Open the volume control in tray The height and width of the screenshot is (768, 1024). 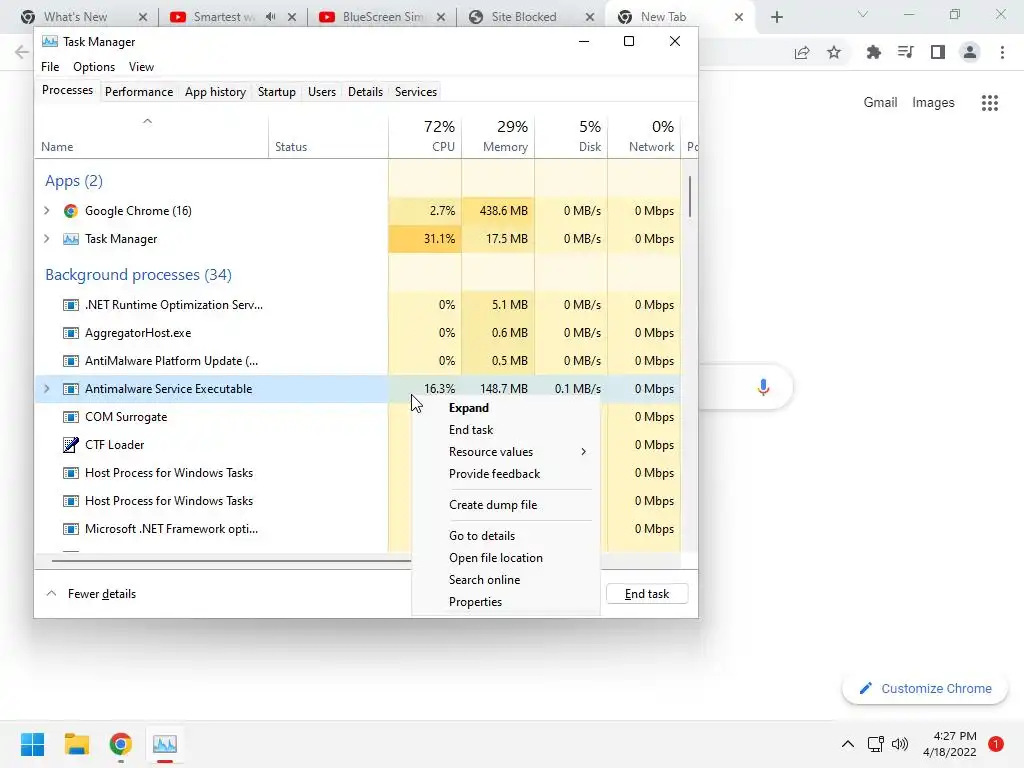click(x=900, y=744)
